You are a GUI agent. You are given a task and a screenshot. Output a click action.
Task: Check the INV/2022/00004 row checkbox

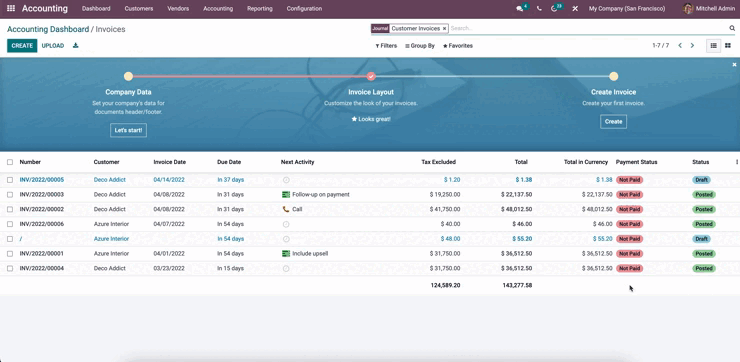pyautogui.click(x=10, y=268)
